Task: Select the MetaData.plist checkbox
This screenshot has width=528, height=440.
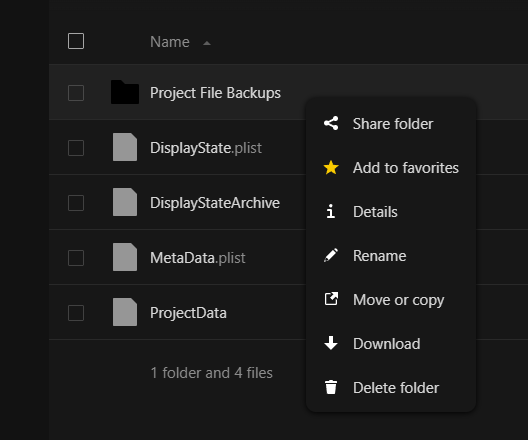Action: pyautogui.click(x=76, y=258)
